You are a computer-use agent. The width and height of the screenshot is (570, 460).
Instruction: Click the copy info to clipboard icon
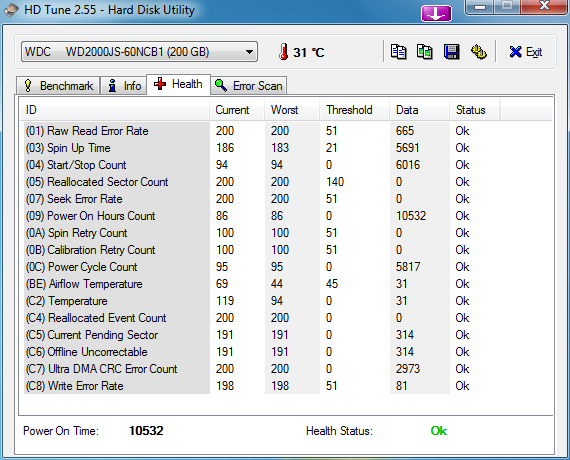[398, 52]
